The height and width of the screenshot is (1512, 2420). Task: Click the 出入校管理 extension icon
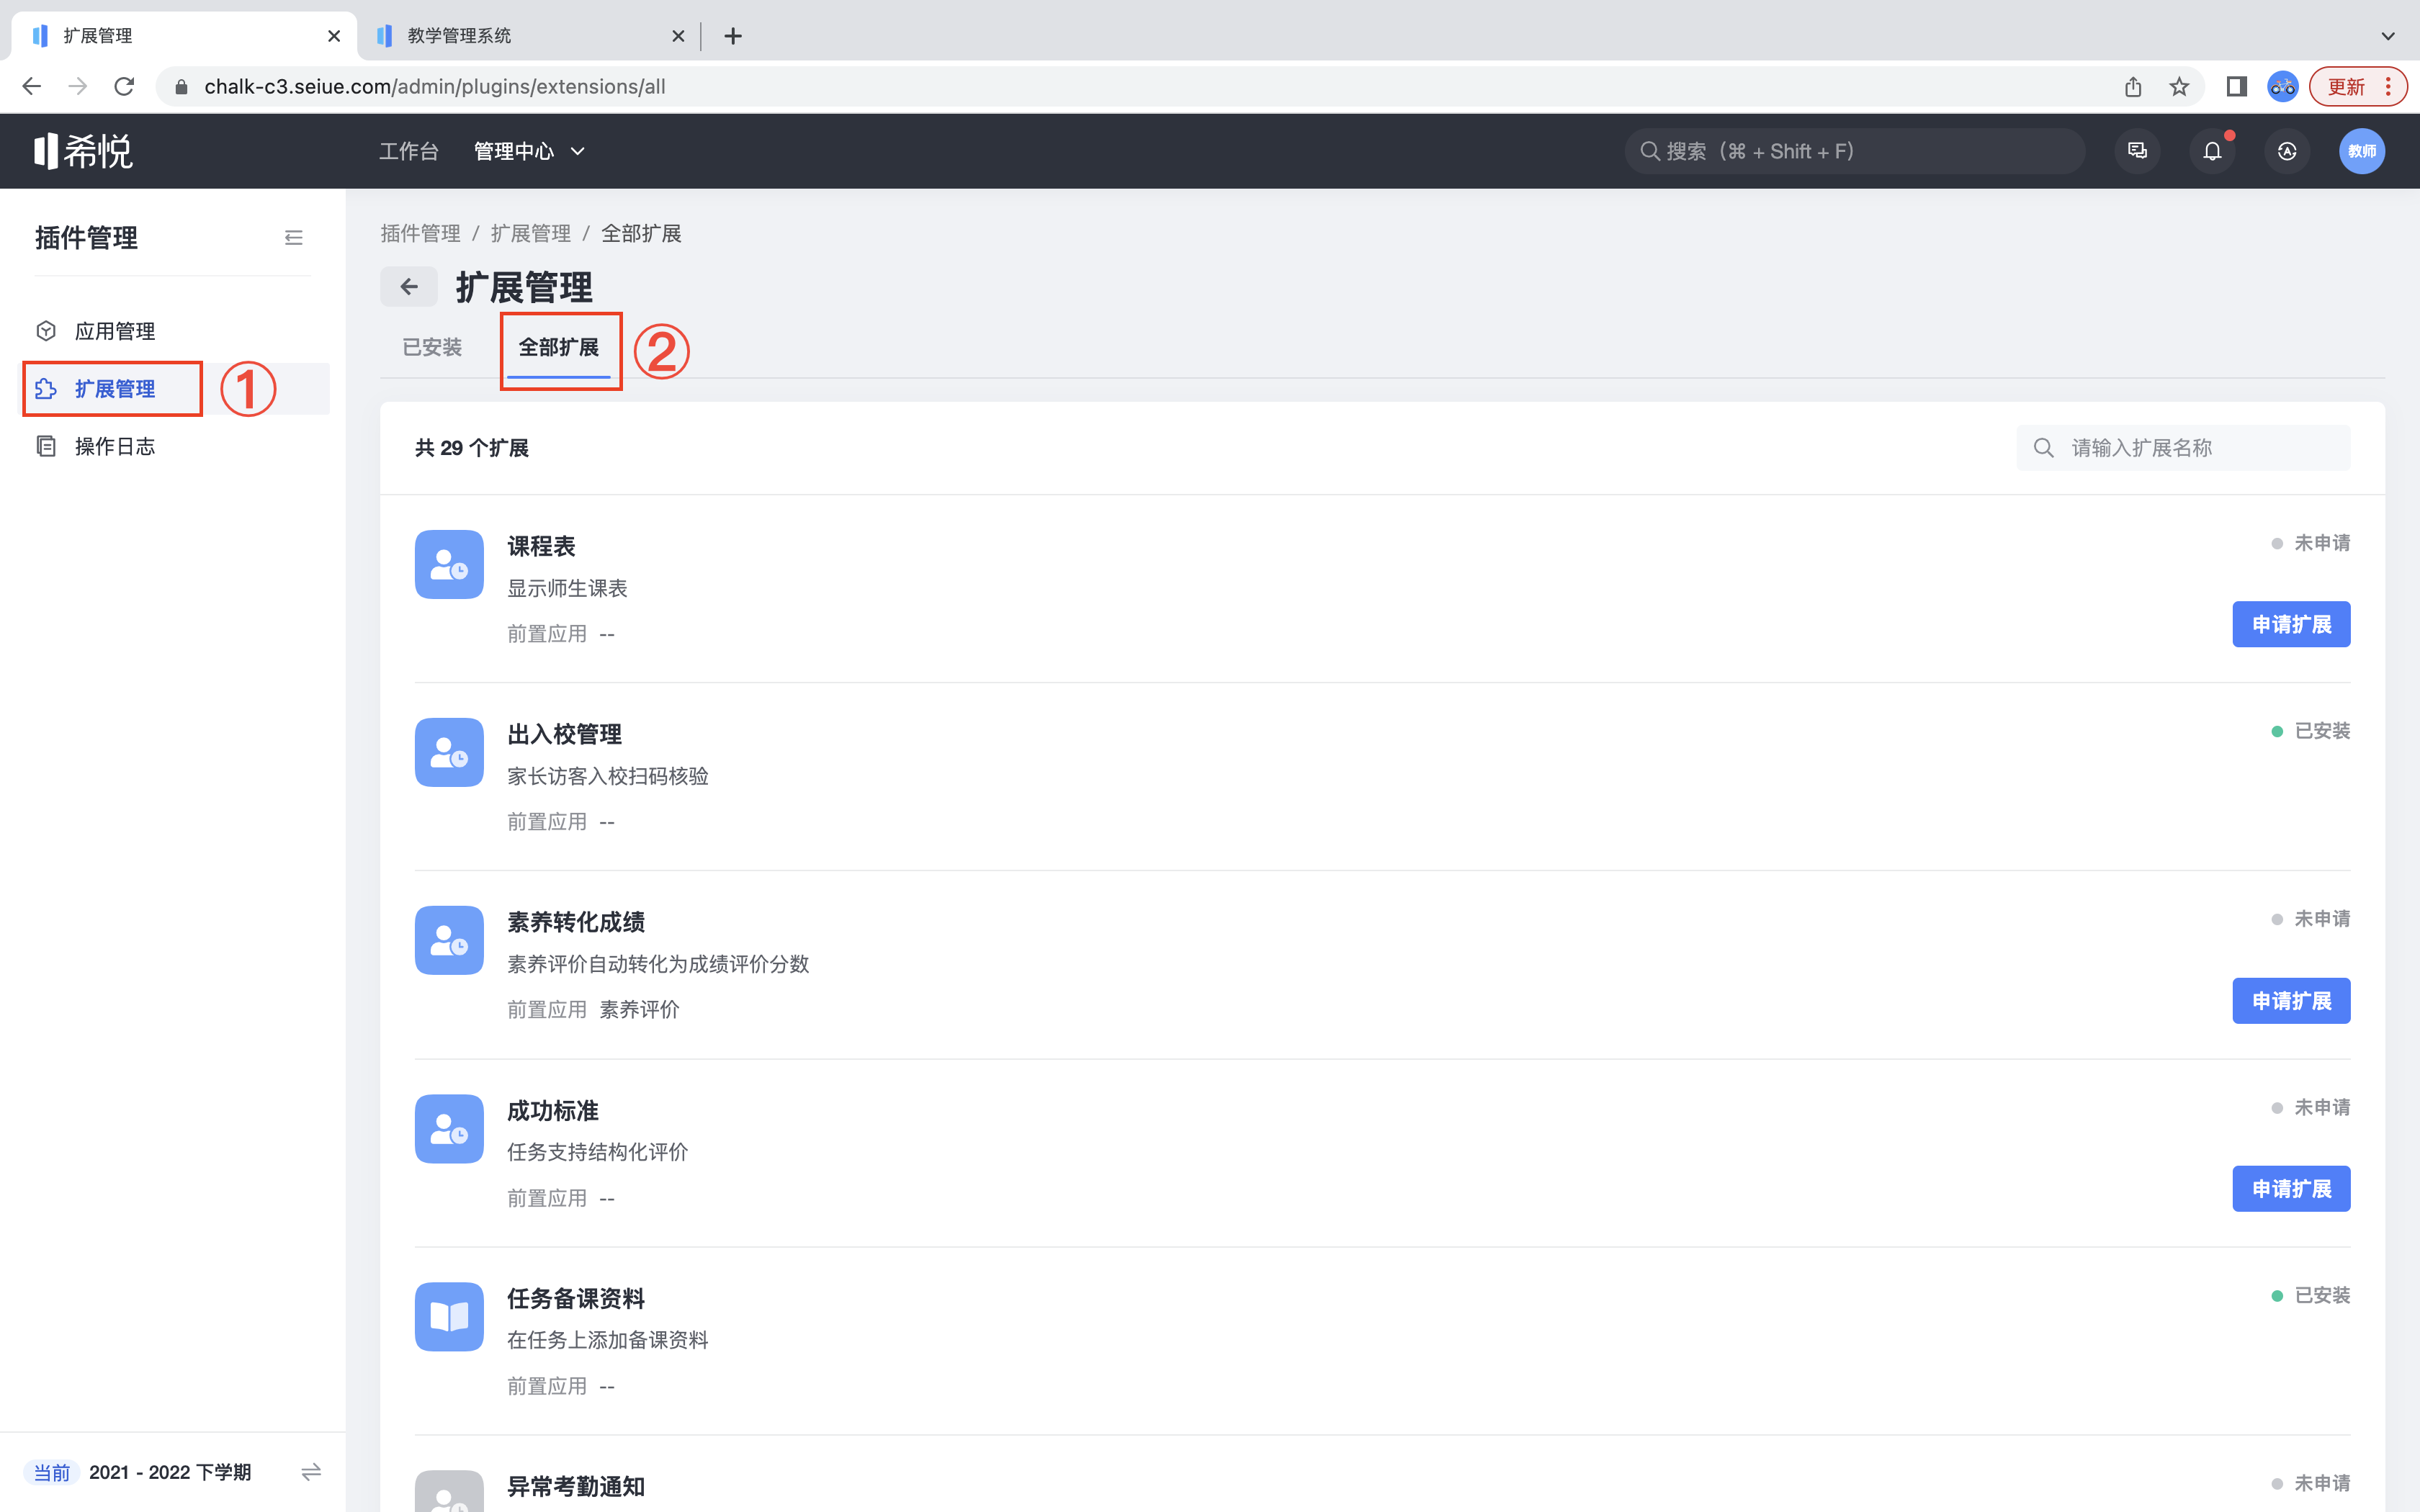click(x=449, y=752)
